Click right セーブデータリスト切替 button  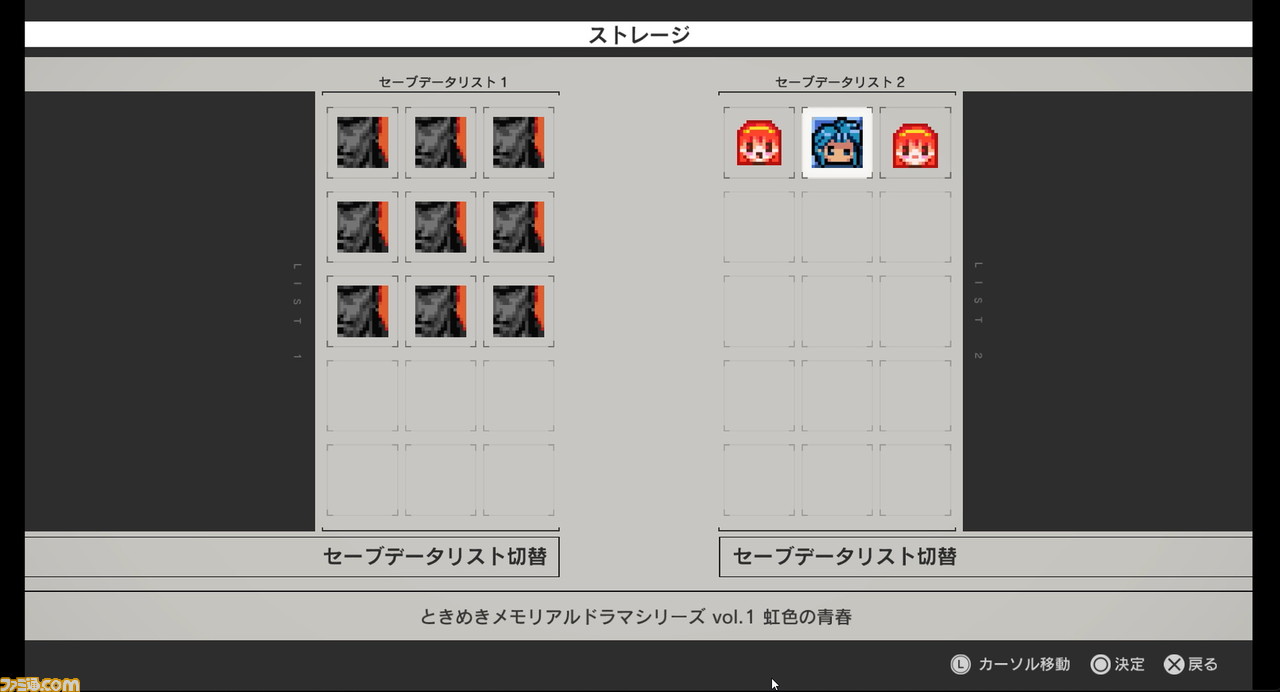click(985, 557)
